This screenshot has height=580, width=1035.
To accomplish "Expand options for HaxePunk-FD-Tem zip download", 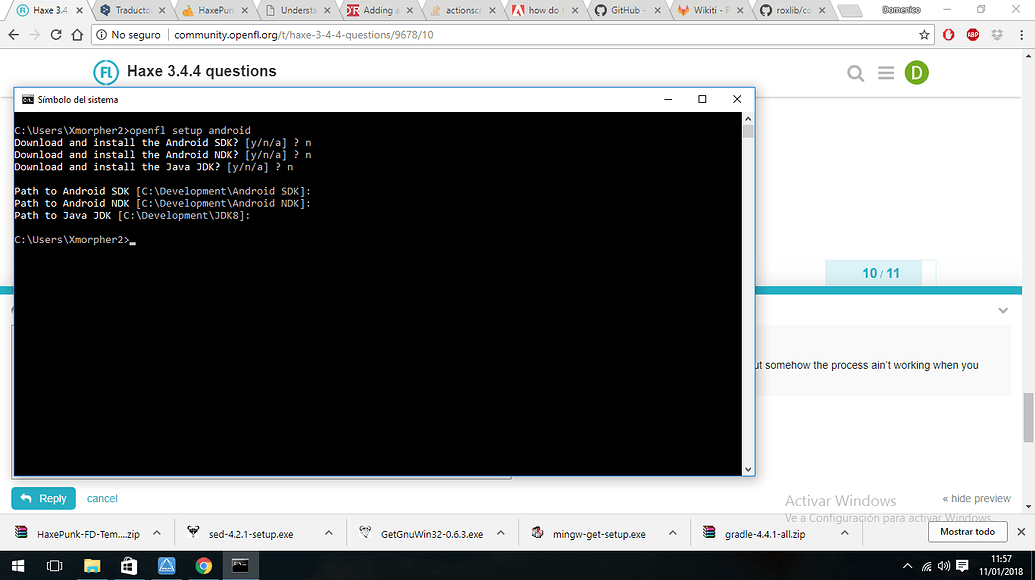I will point(157,533).
